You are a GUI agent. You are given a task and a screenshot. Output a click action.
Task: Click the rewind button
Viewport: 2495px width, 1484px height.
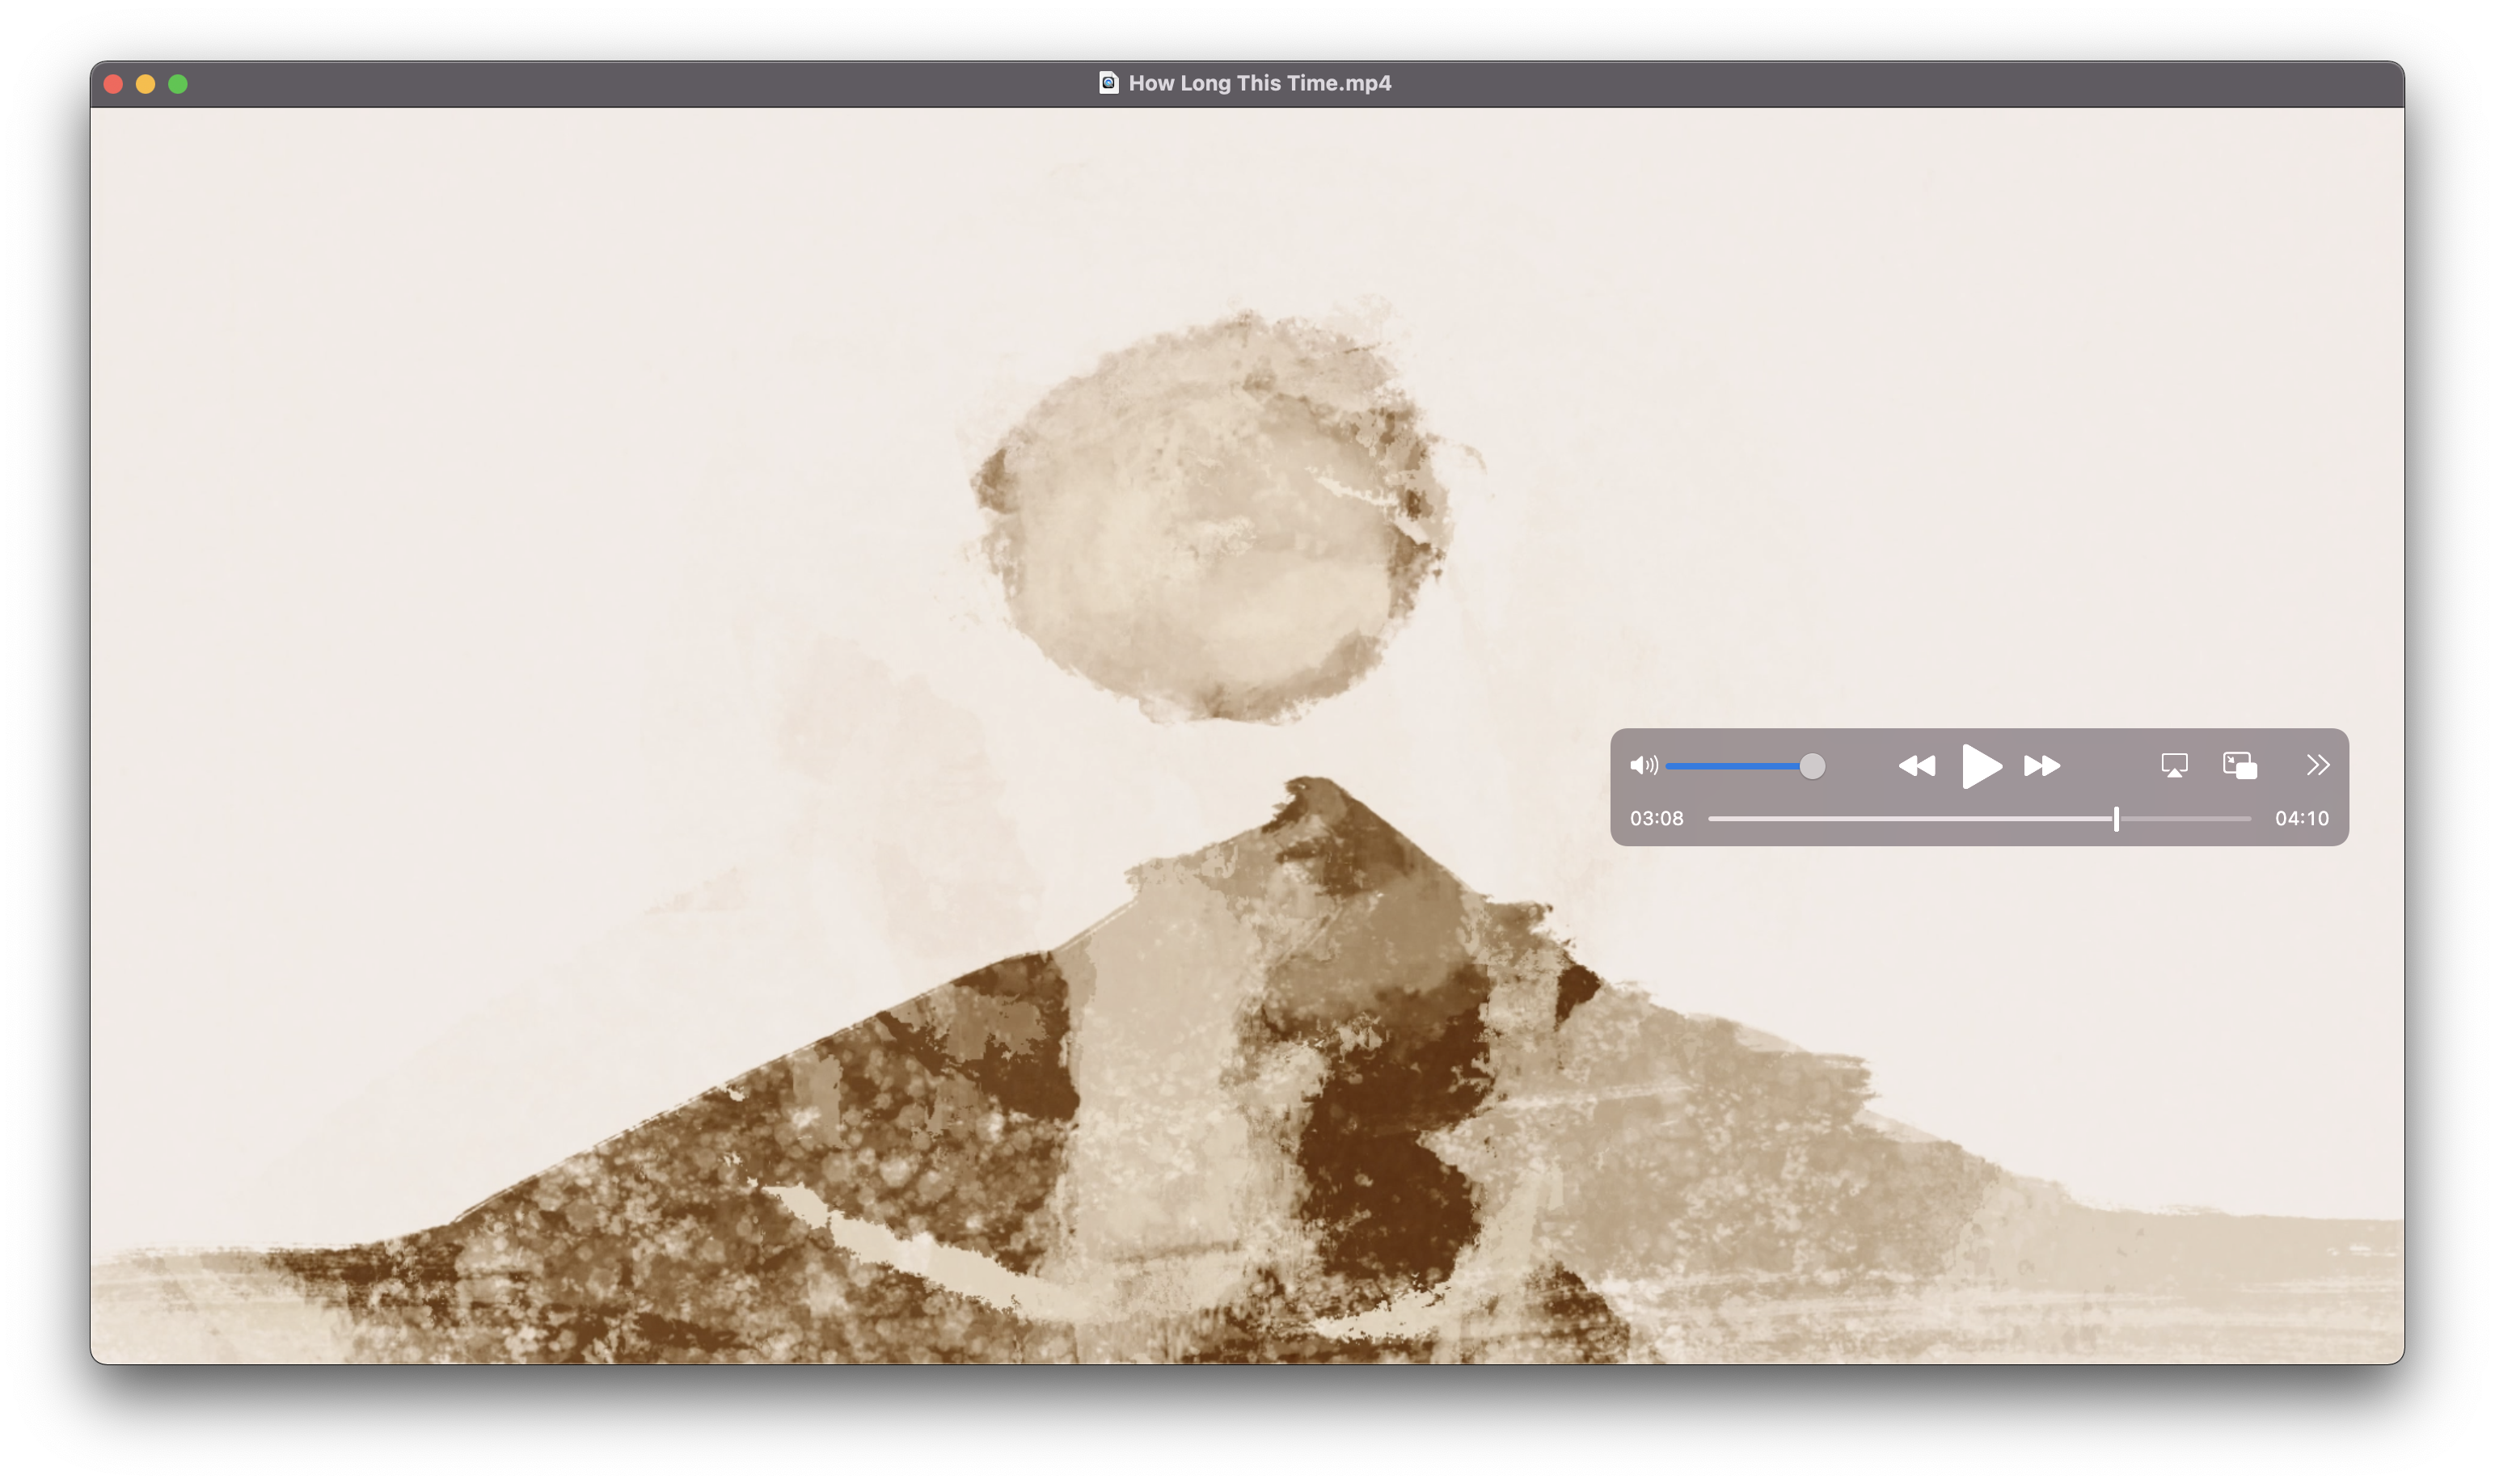1916,766
